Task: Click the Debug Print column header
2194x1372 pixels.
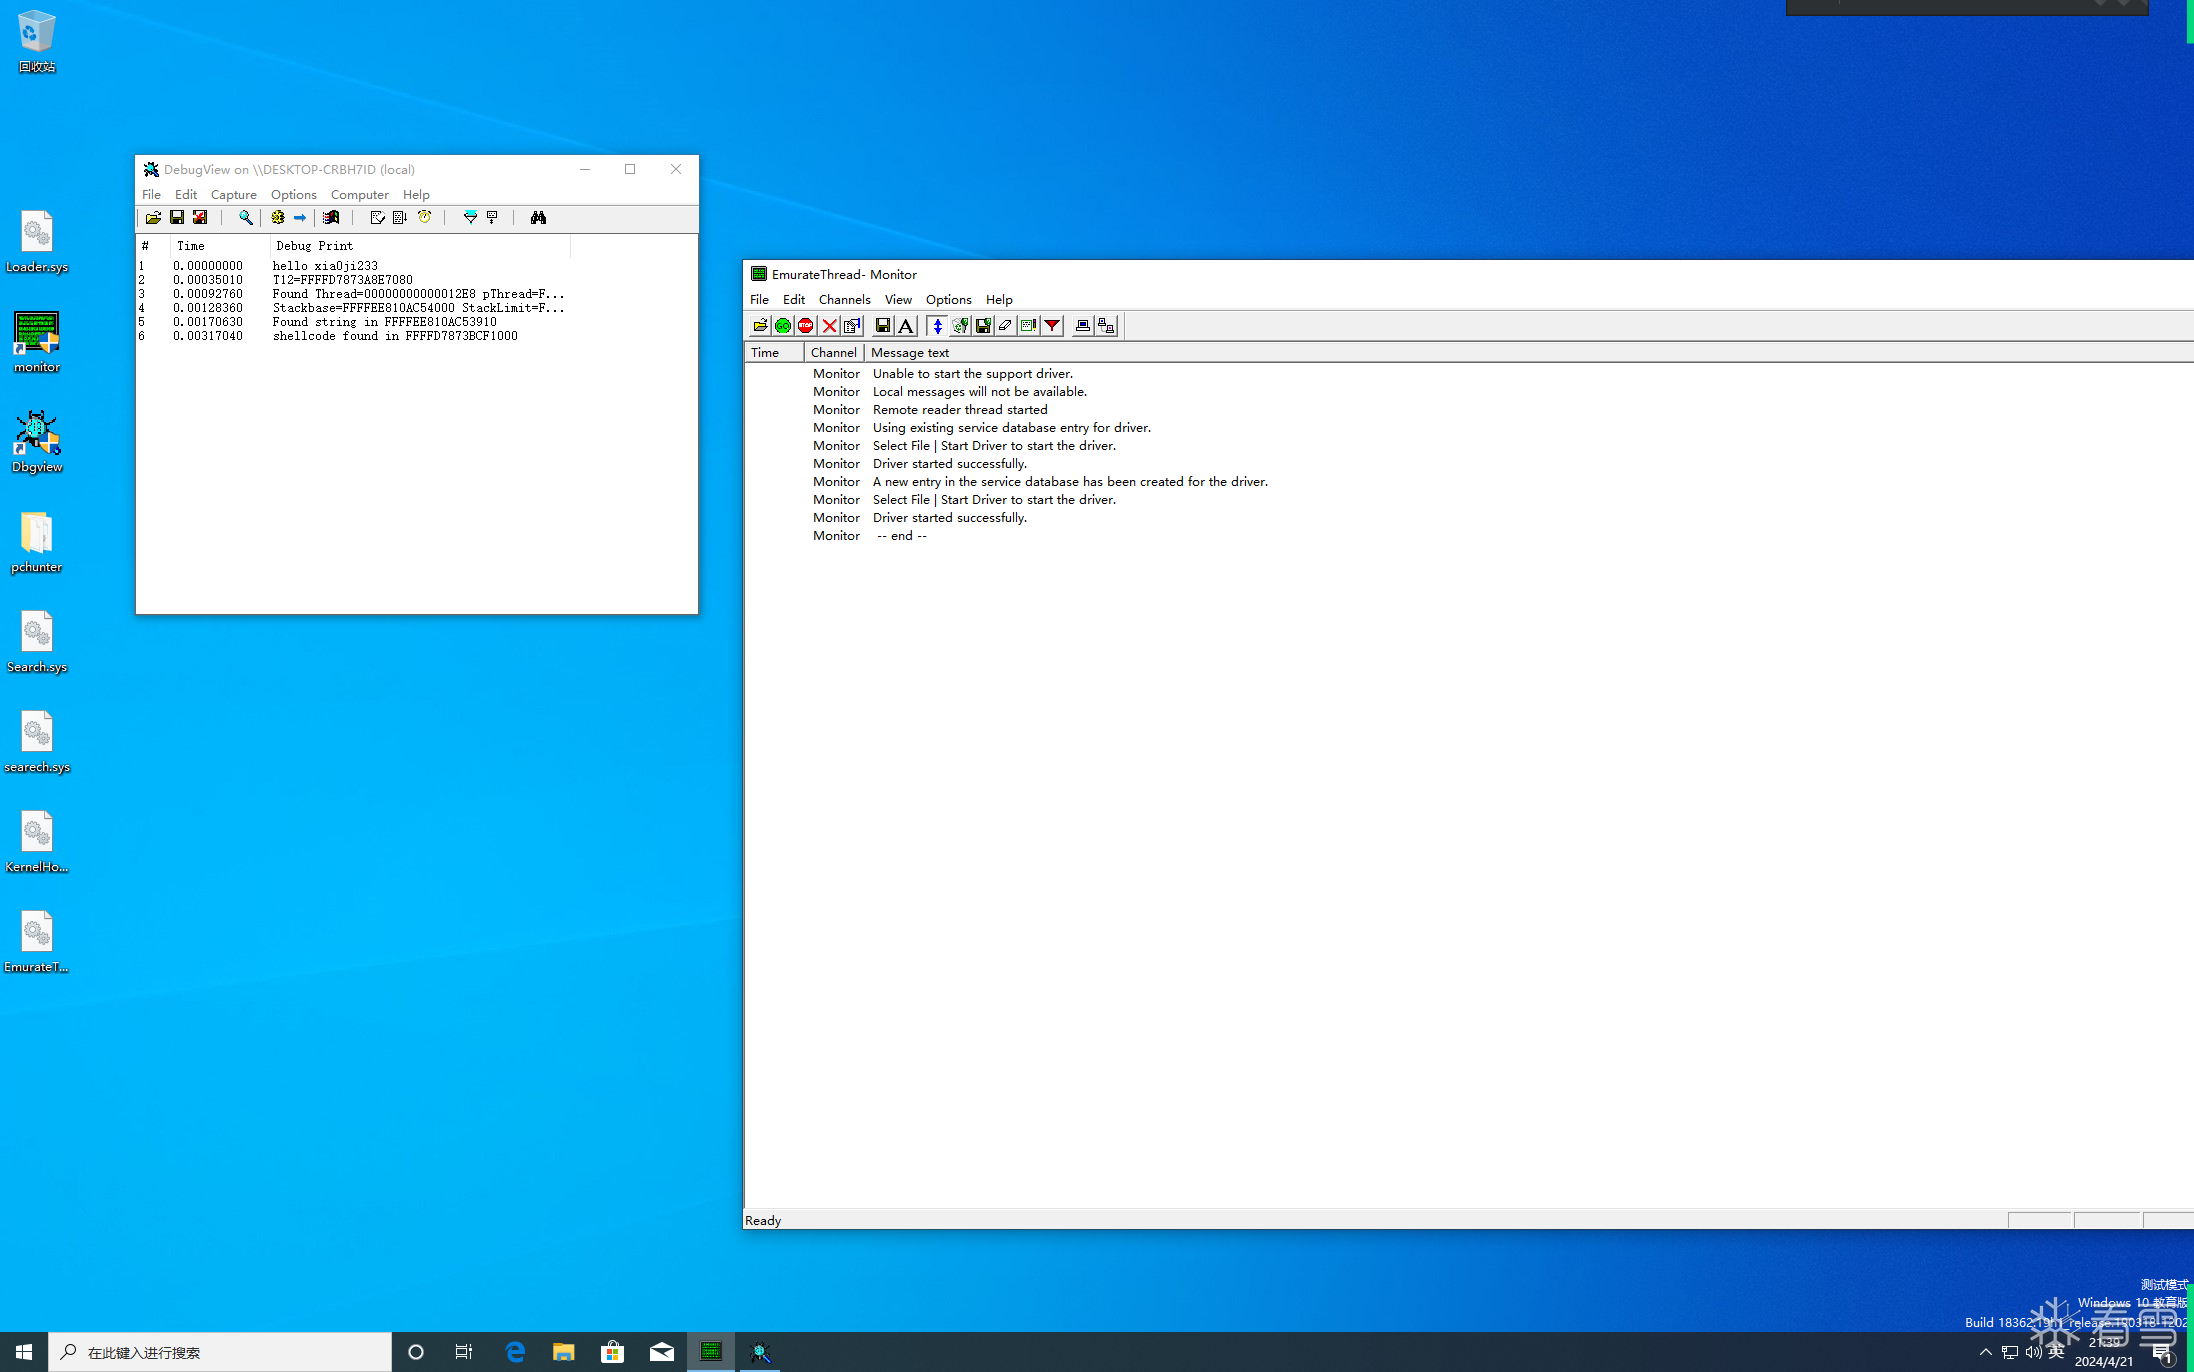Action: (314, 246)
